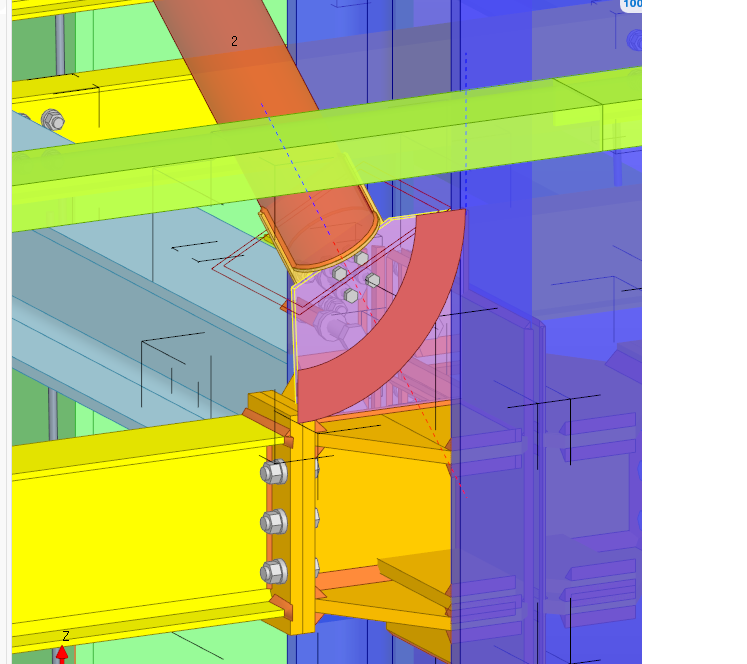Click the red Z axis arrow

pyautogui.click(x=62, y=654)
